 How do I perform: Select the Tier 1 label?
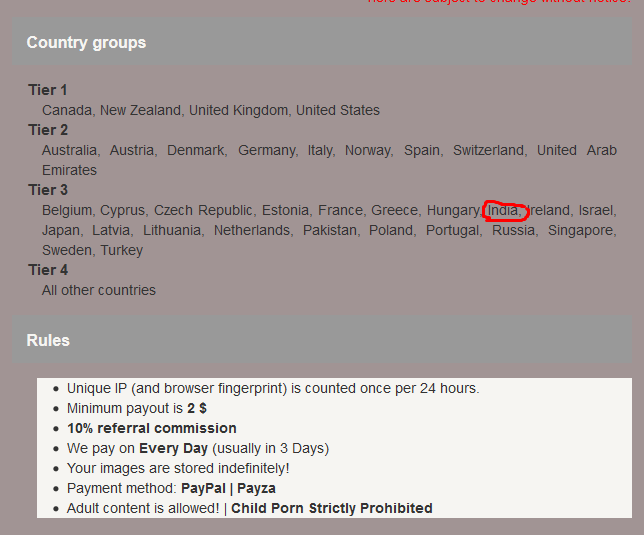pyautogui.click(x=48, y=90)
